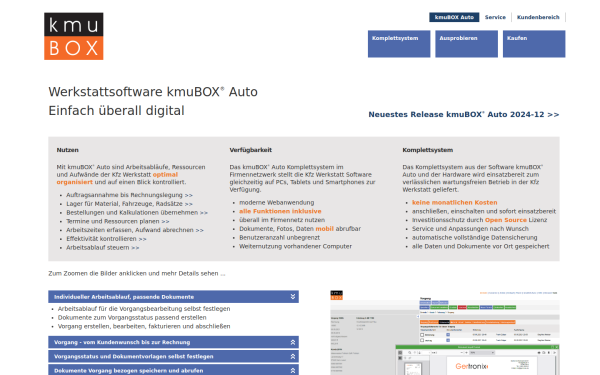600x375 pixels.
Task: Open 'Arbeitsablauf steuern >>' link
Action: [103, 248]
